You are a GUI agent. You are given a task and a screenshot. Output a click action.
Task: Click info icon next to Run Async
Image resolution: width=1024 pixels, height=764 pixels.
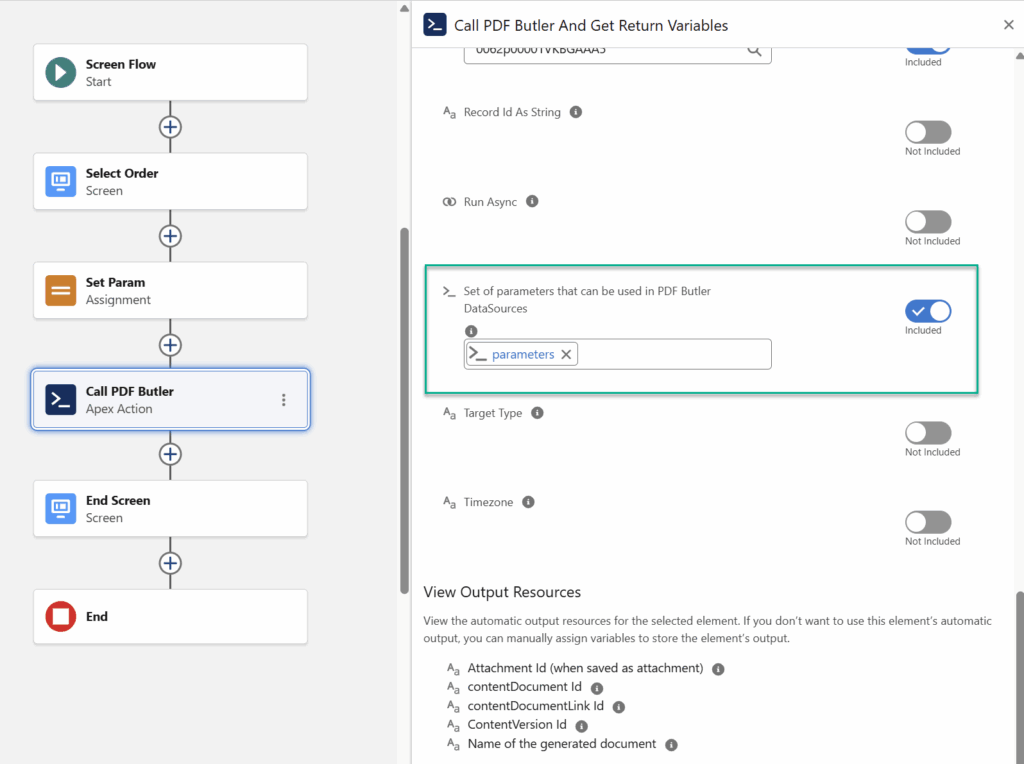(x=532, y=201)
